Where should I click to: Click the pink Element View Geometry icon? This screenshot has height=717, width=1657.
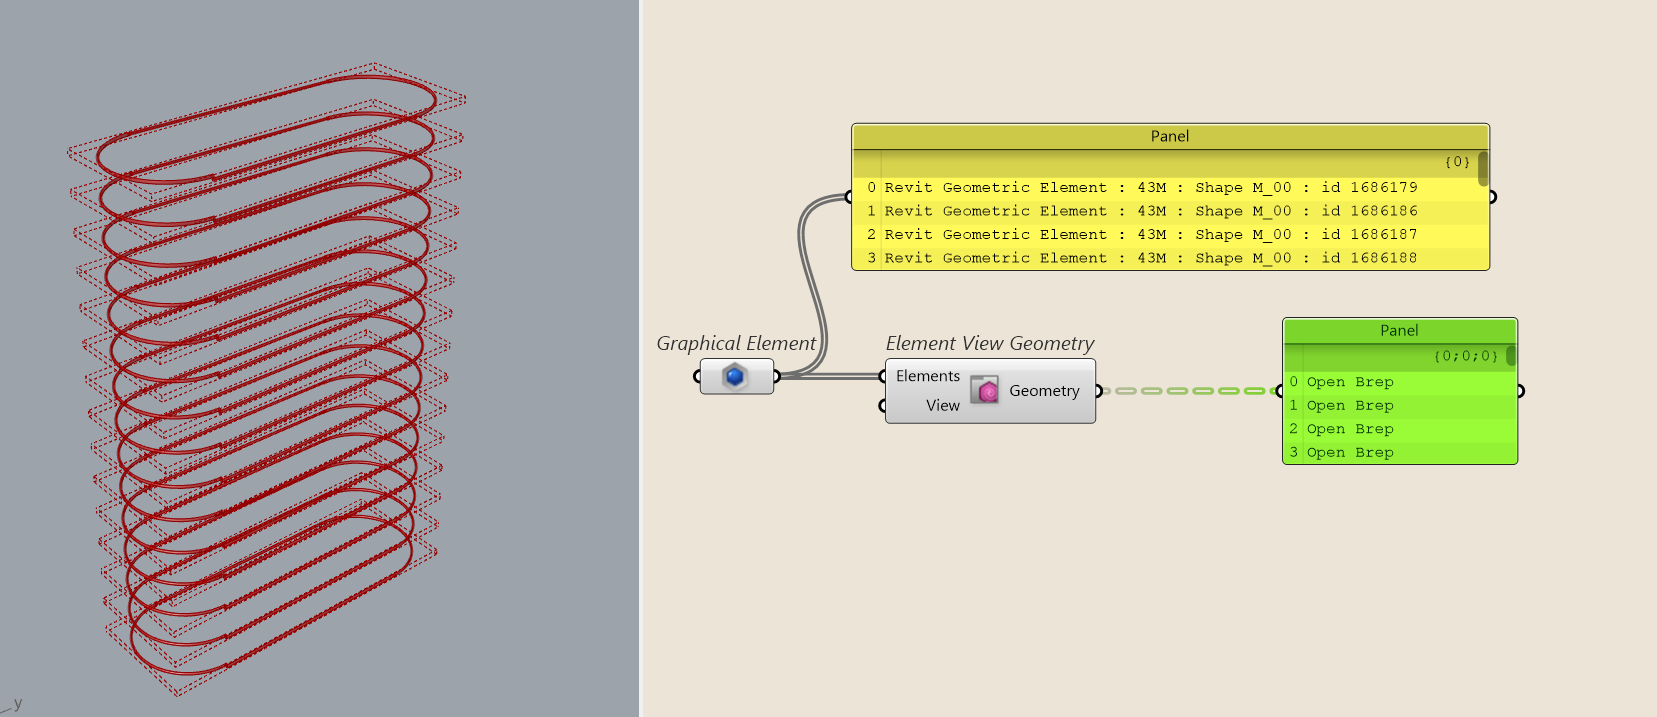tap(985, 391)
